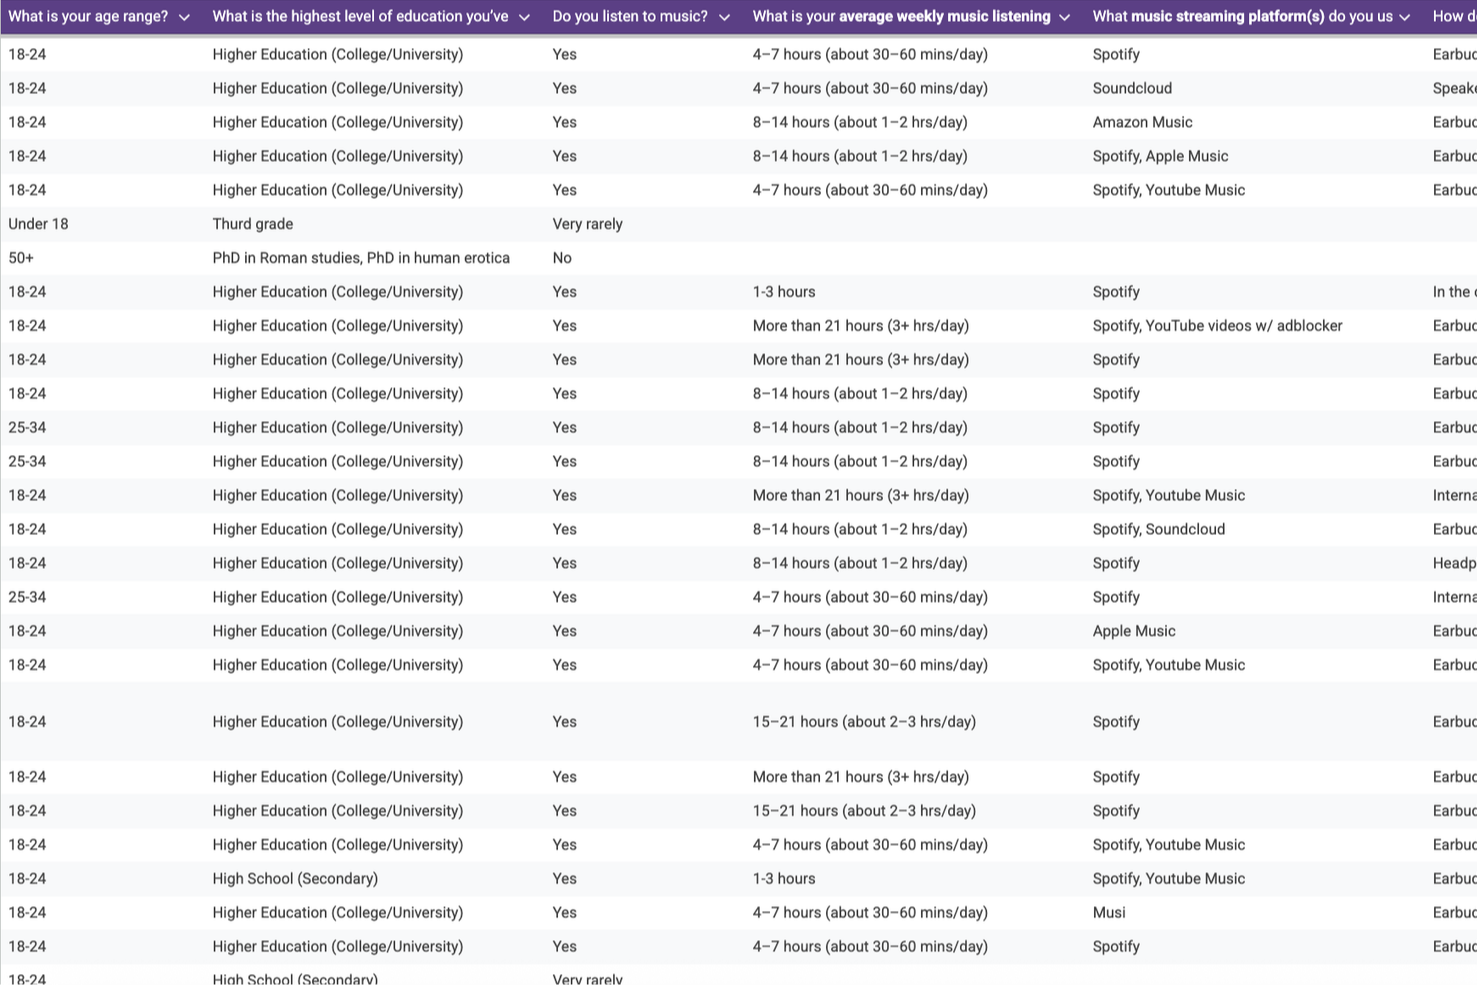
Task: Select '18-24' in the Soundcloud row
Action: pyautogui.click(x=27, y=88)
